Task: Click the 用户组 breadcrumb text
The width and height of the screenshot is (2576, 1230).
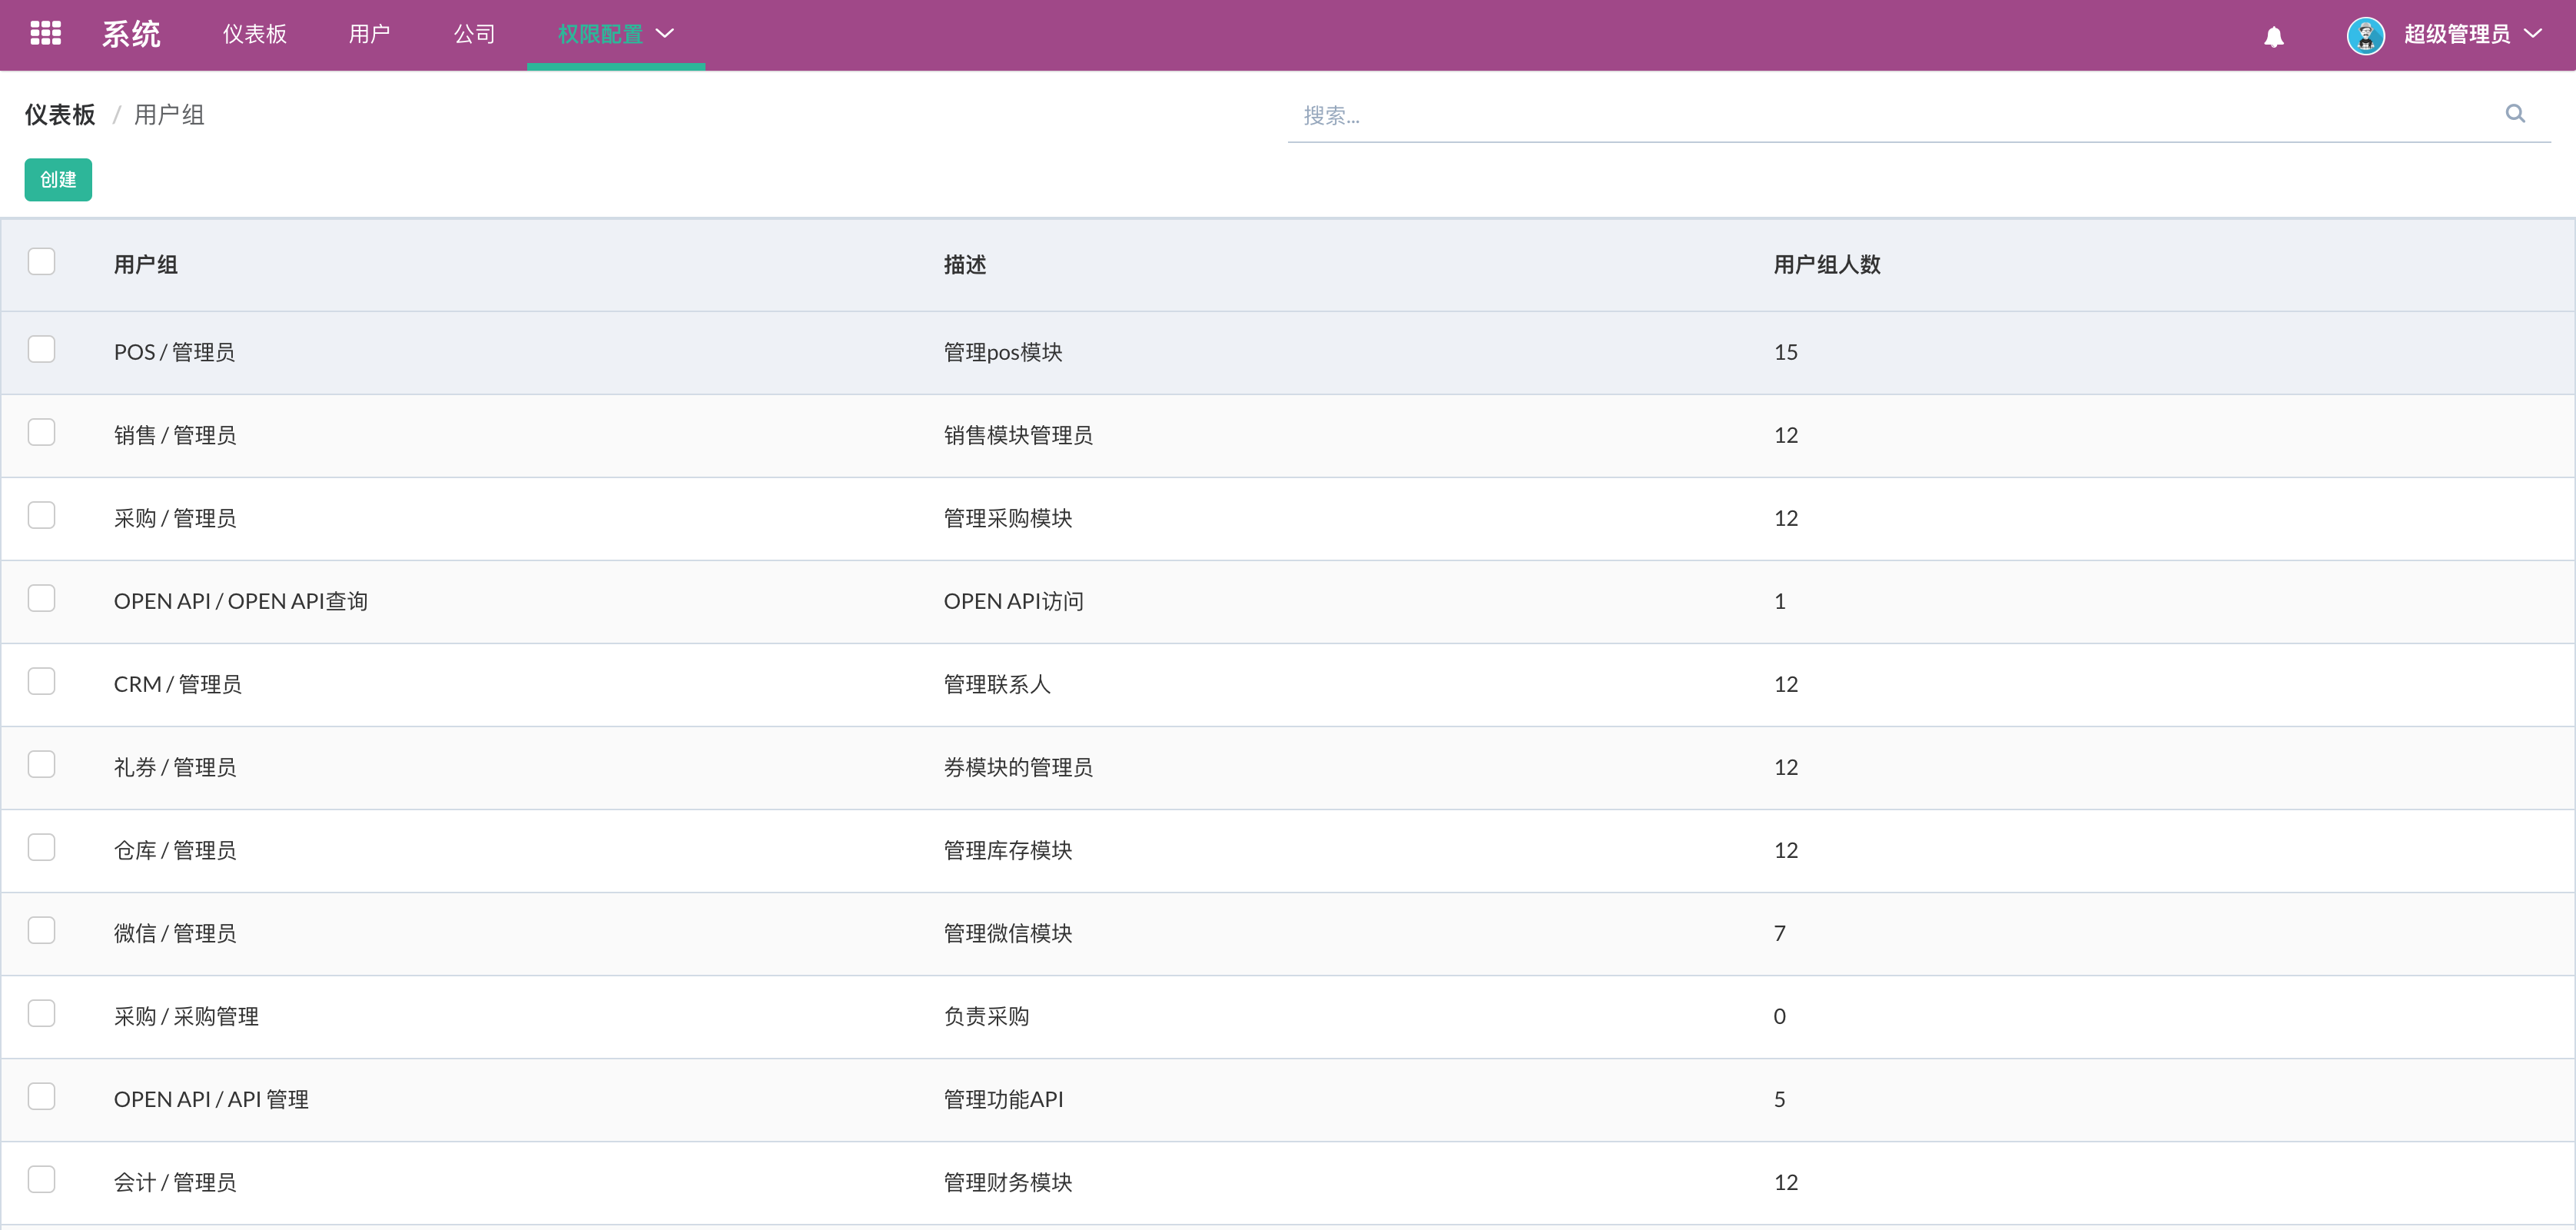Action: click(x=169, y=115)
